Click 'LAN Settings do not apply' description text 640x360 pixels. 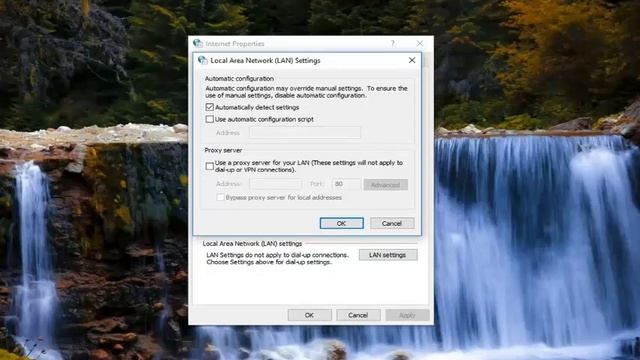click(278, 258)
